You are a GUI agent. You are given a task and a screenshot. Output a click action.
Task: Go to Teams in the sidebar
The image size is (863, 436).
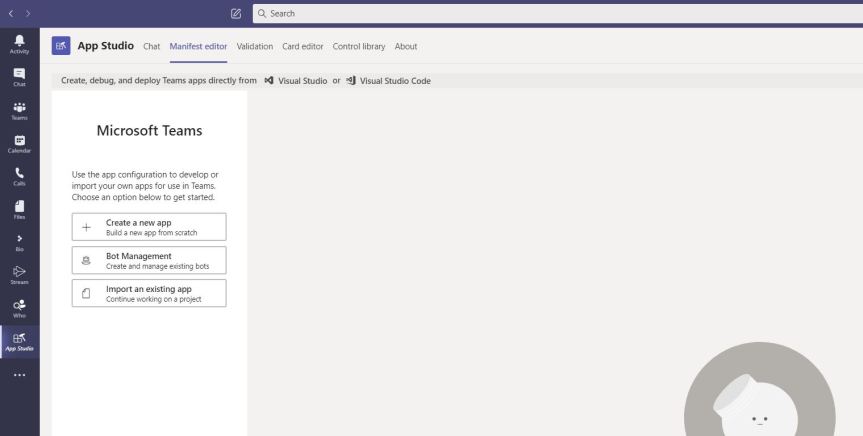coord(19,109)
